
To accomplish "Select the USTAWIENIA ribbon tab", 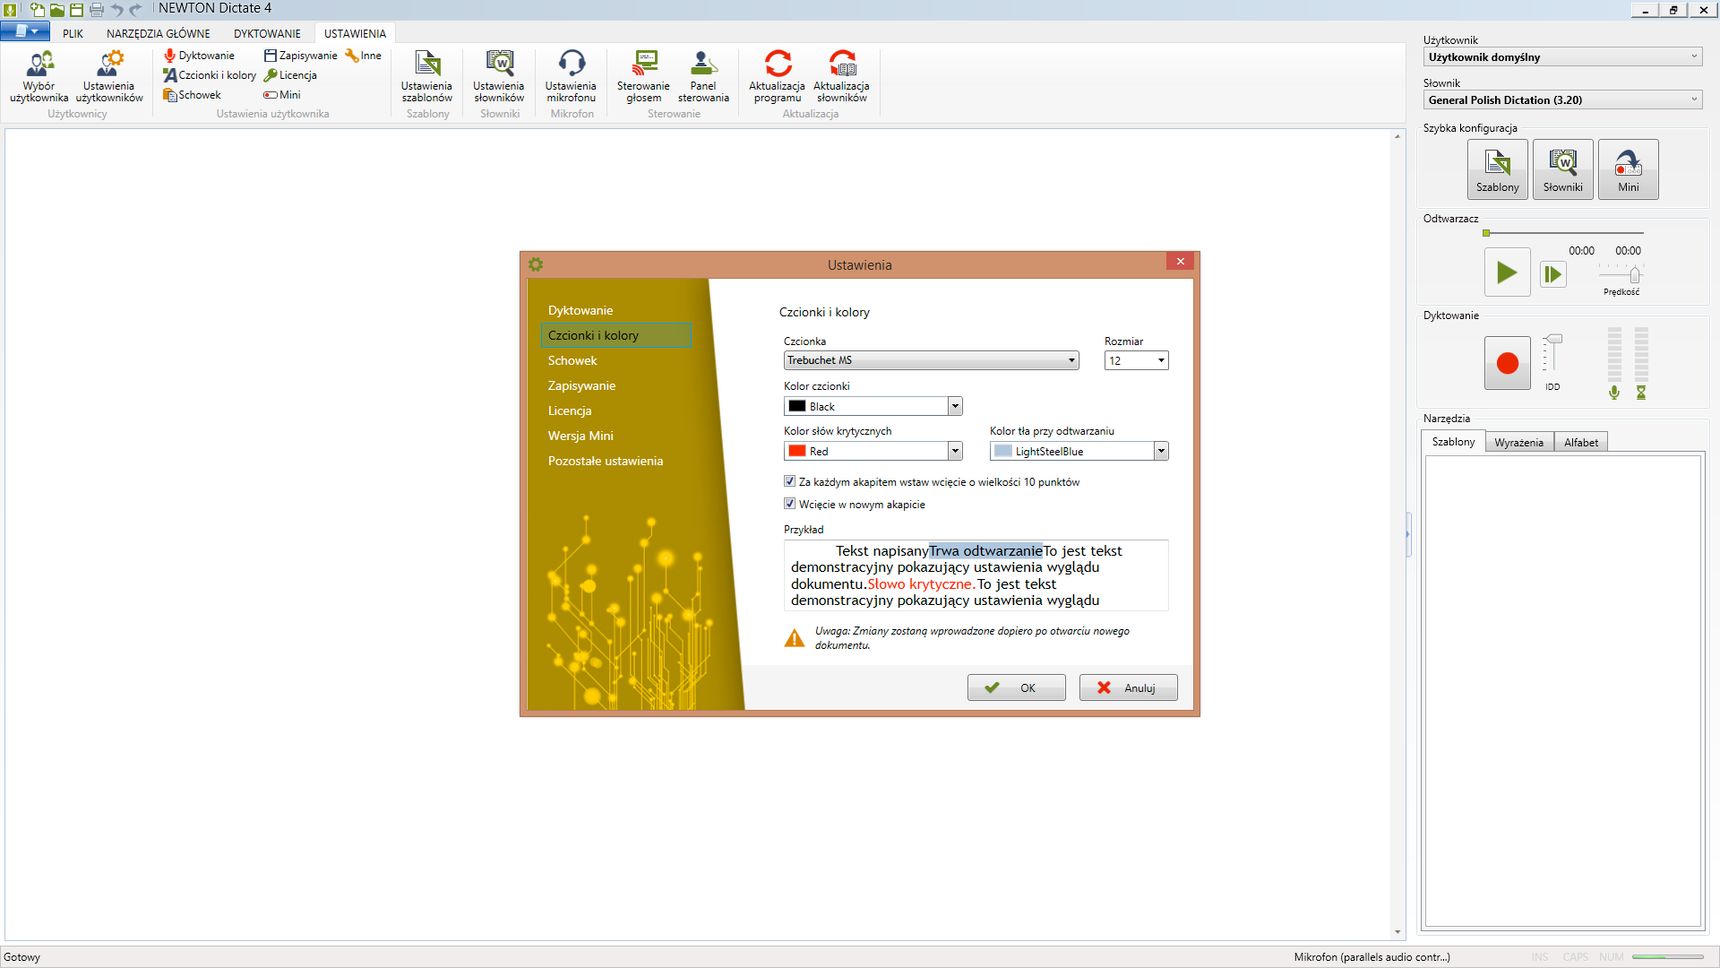I will point(355,34).
